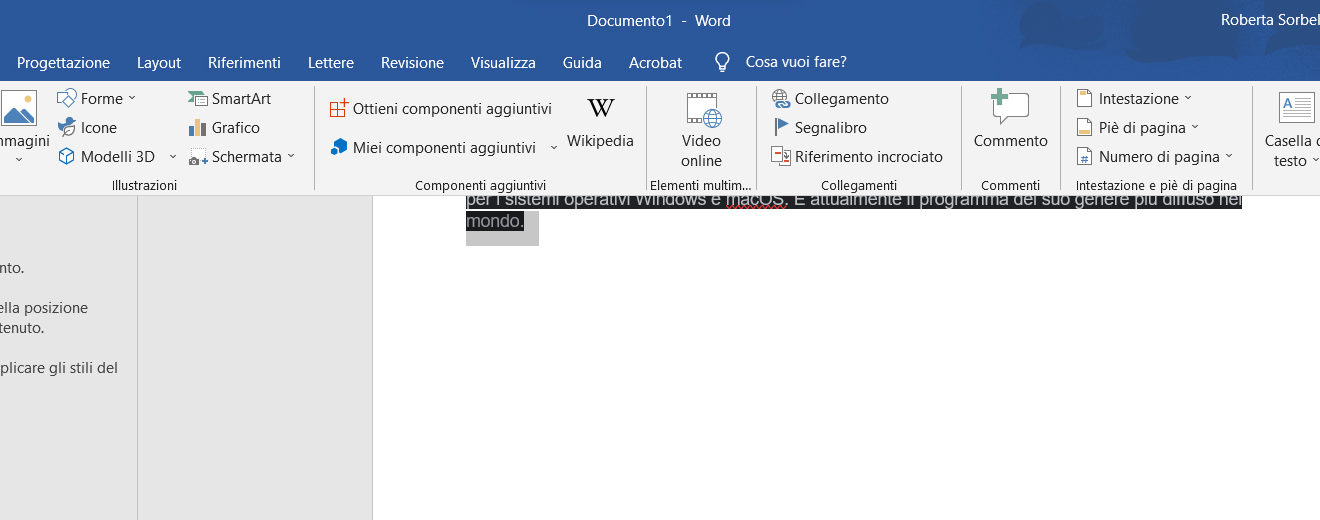Screen dimensions: 1320x520
Task: Expand the Casella di testo dropdown arrow
Action: click(x=1315, y=161)
